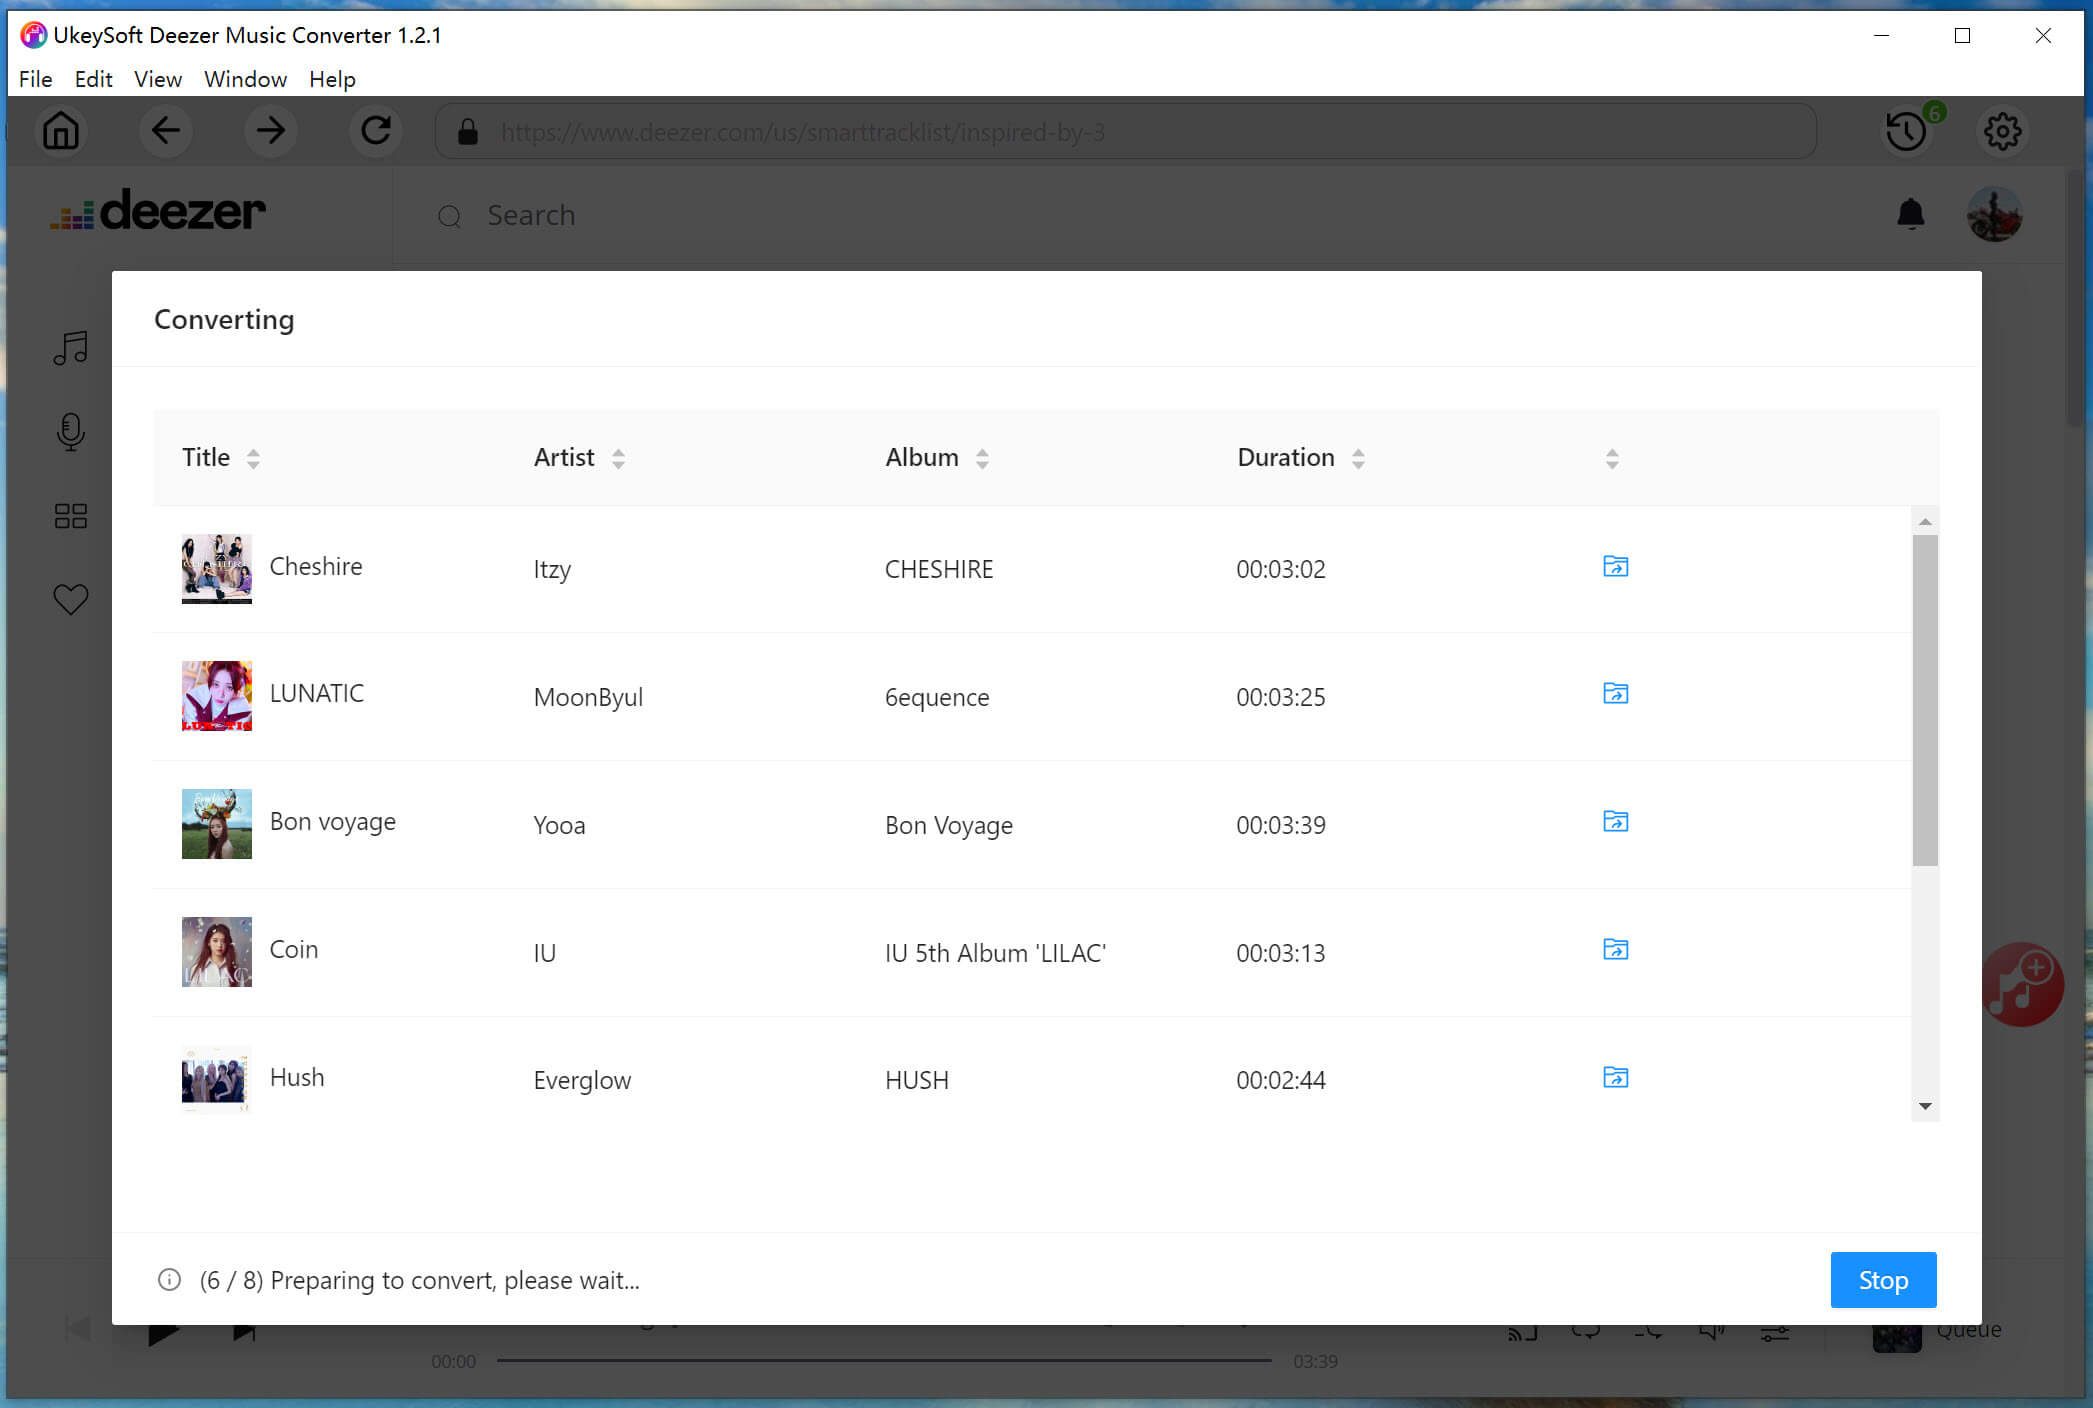Access settings gear icon
2093x1408 pixels.
(x=2003, y=130)
